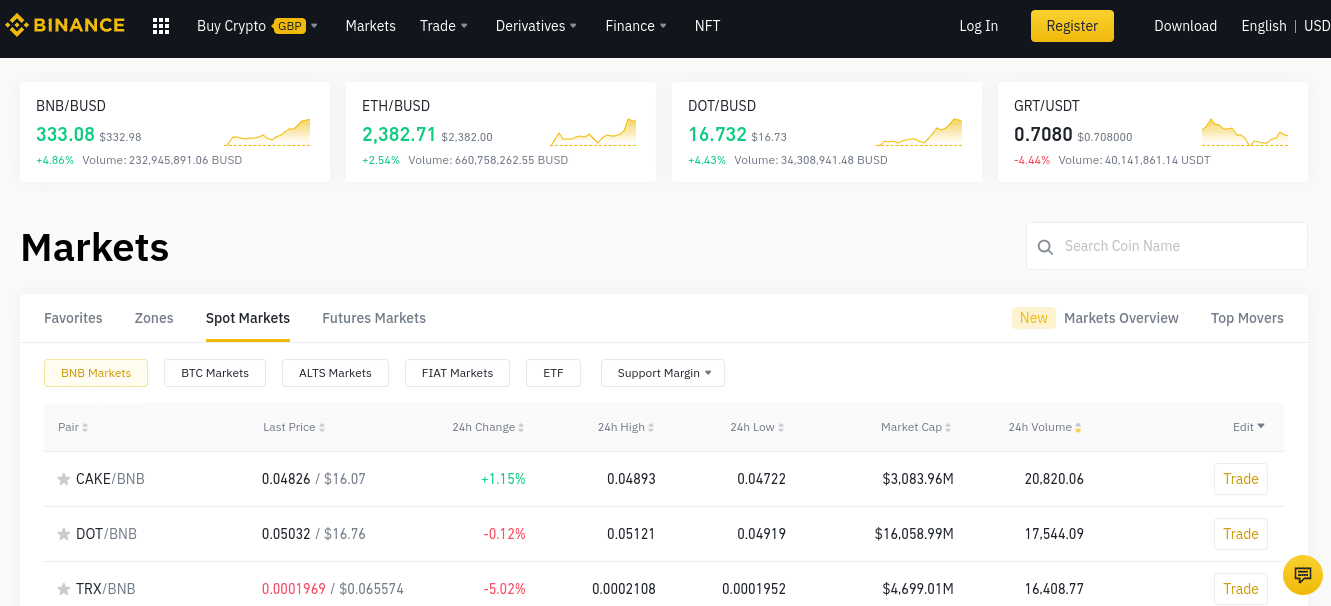Change the language from English
Screen dimensions: 1331x606
(x=1264, y=26)
